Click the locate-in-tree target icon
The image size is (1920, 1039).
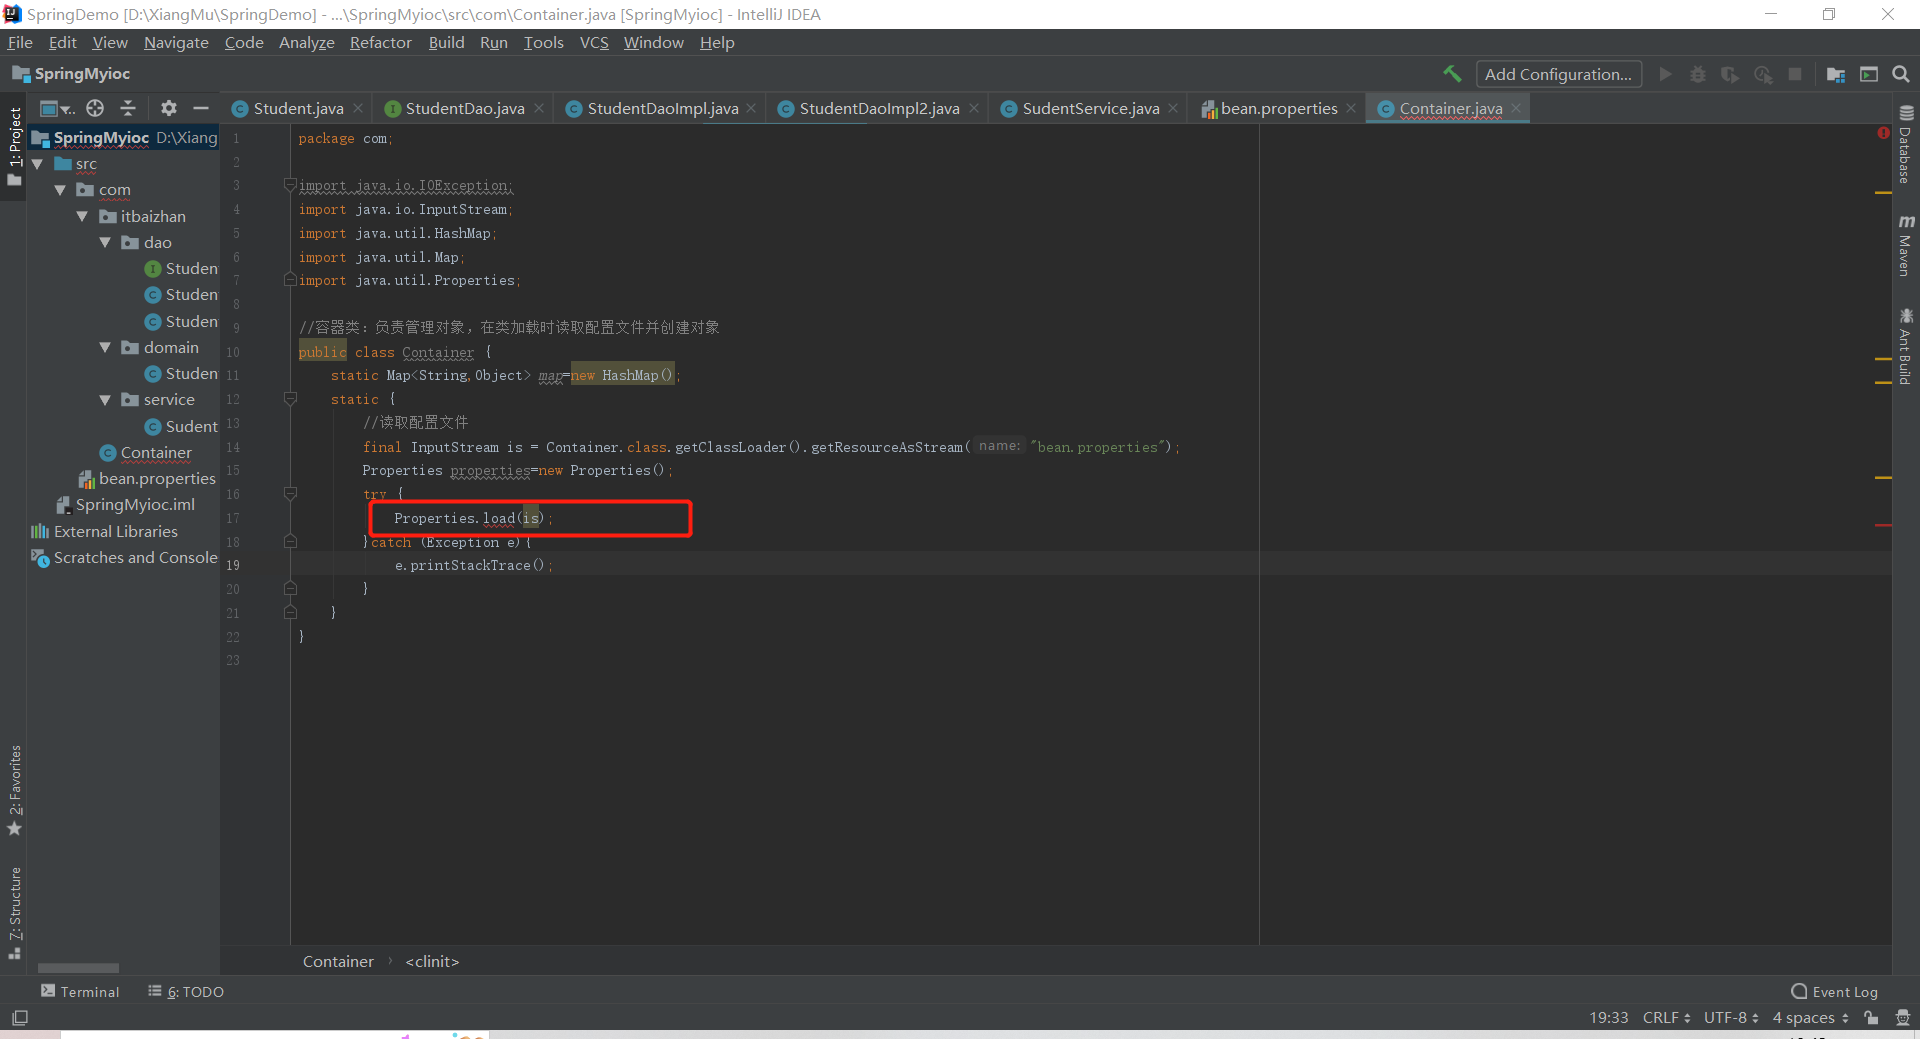[x=95, y=108]
